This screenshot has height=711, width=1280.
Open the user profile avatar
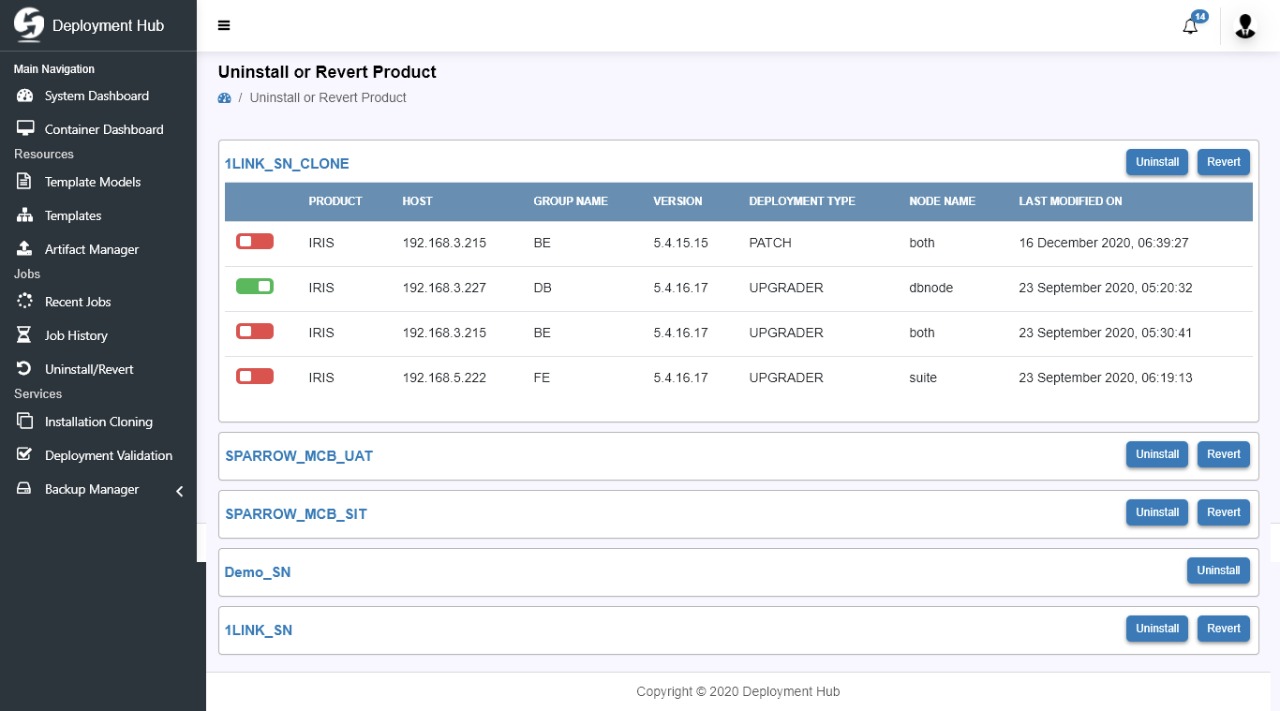(x=1245, y=26)
